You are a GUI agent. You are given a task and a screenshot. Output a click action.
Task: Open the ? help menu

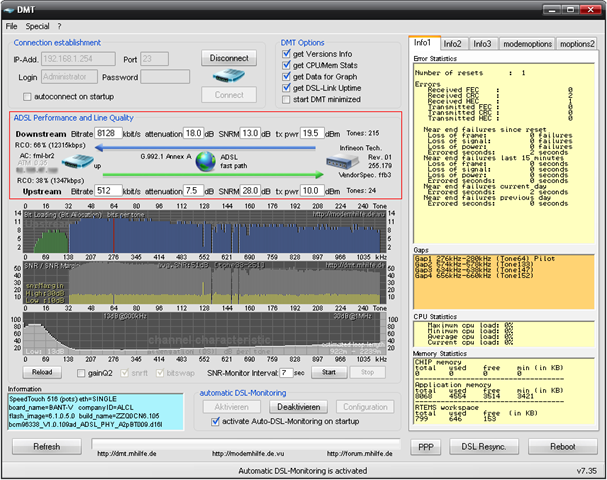[x=59, y=26]
